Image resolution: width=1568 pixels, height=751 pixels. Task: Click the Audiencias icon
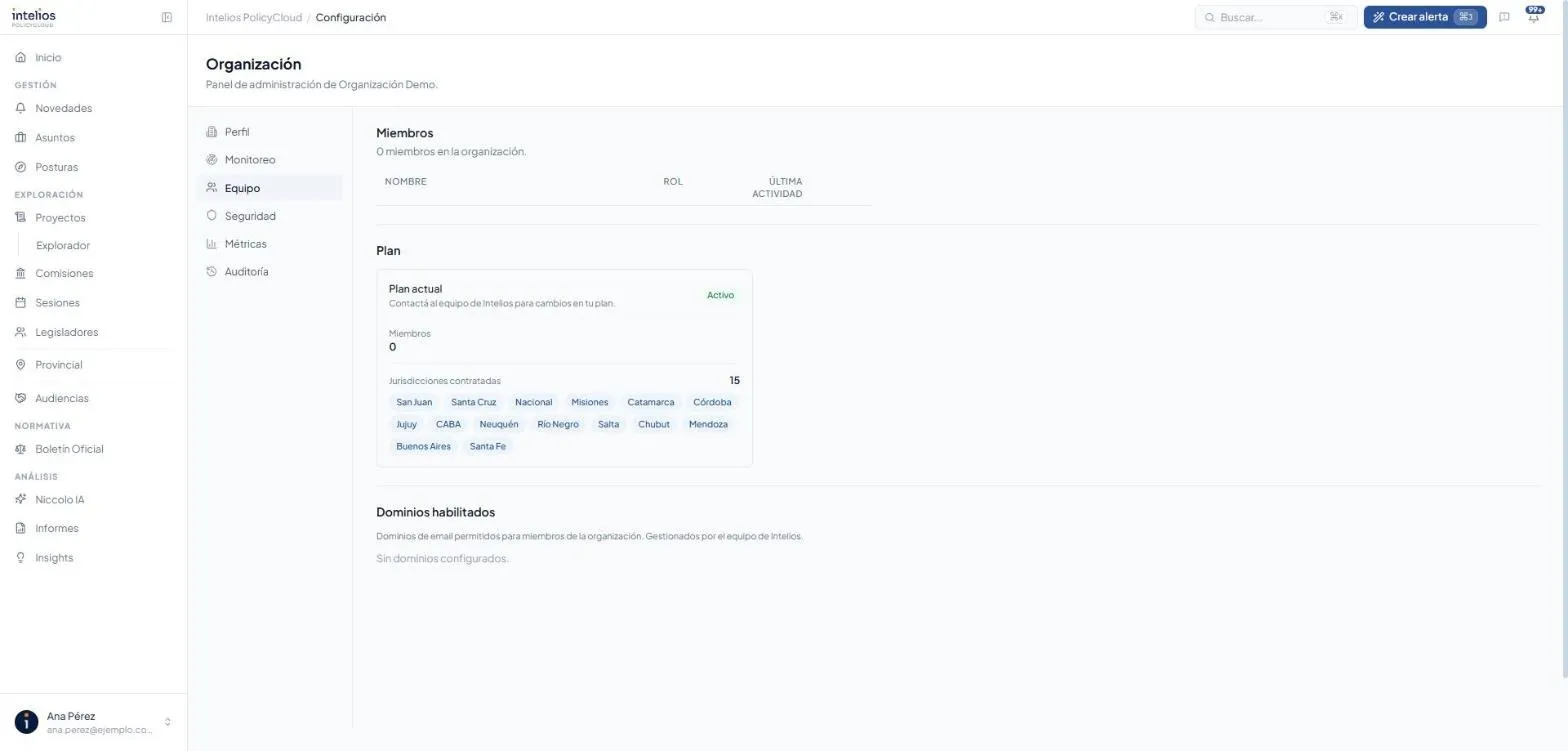click(x=20, y=398)
